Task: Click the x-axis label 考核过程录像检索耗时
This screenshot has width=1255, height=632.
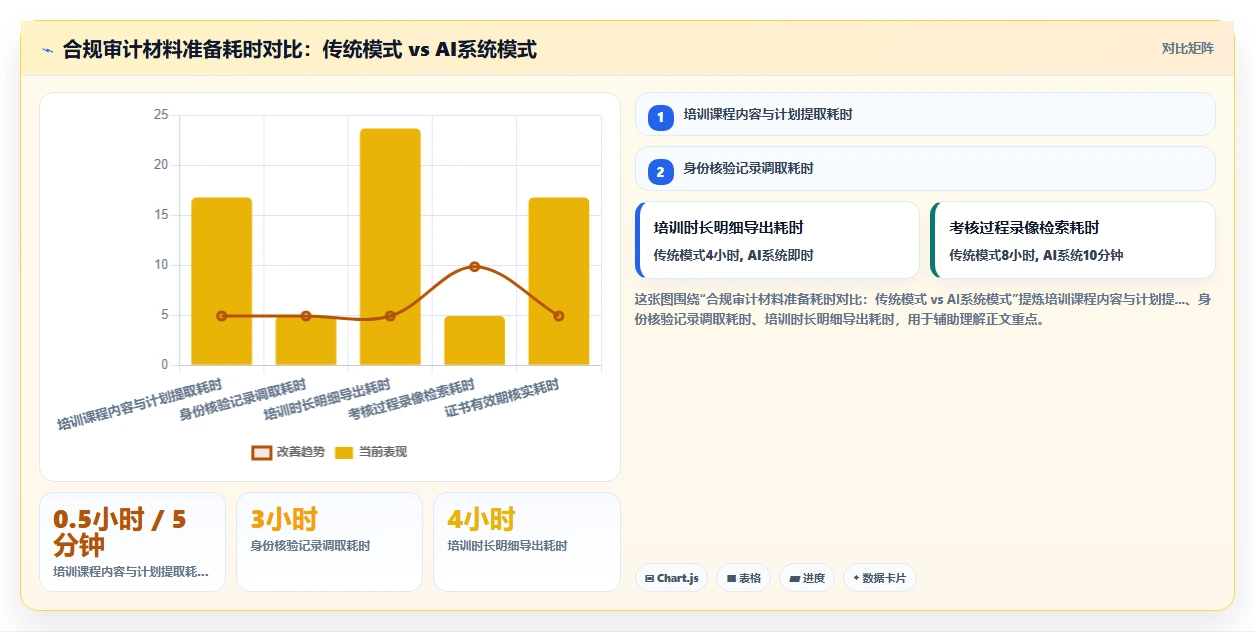Action: tap(411, 401)
